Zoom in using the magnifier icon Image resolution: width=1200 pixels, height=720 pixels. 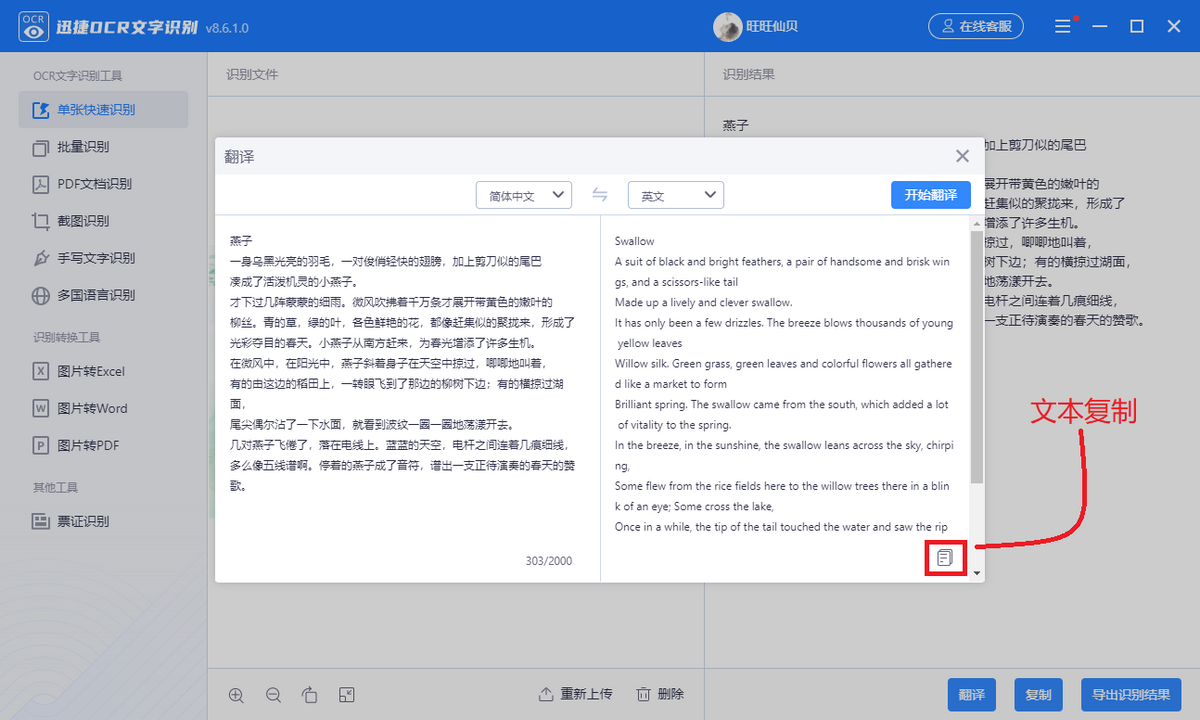coord(236,694)
